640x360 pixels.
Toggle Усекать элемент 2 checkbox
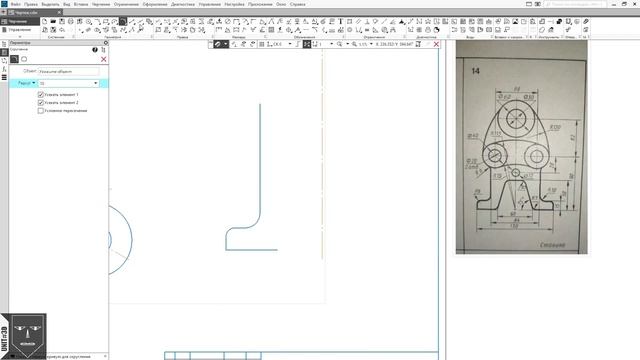40,102
